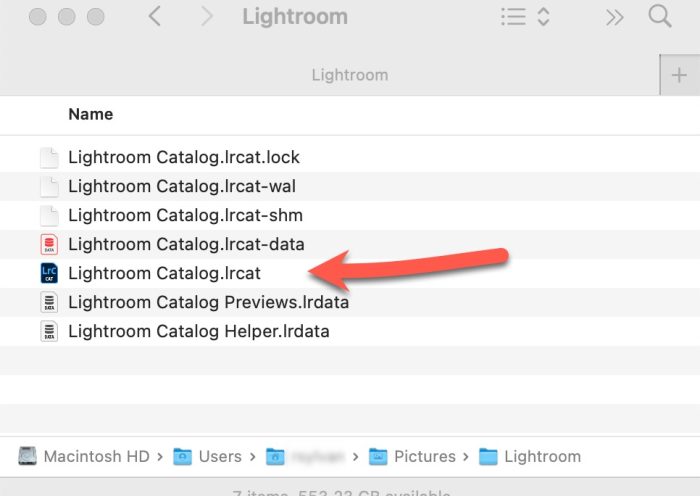Image resolution: width=700 pixels, height=496 pixels.
Task: Select Lightroom Catalog.lrcat.lock file
Action: click(x=183, y=157)
